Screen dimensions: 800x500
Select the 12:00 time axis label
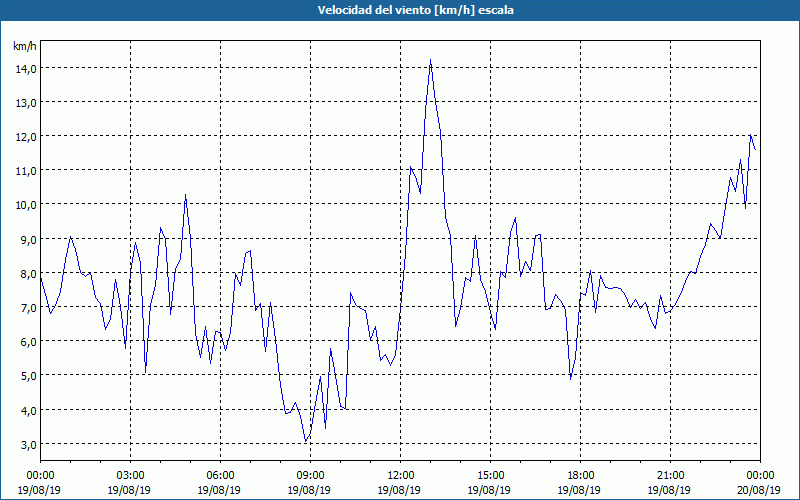401,475
